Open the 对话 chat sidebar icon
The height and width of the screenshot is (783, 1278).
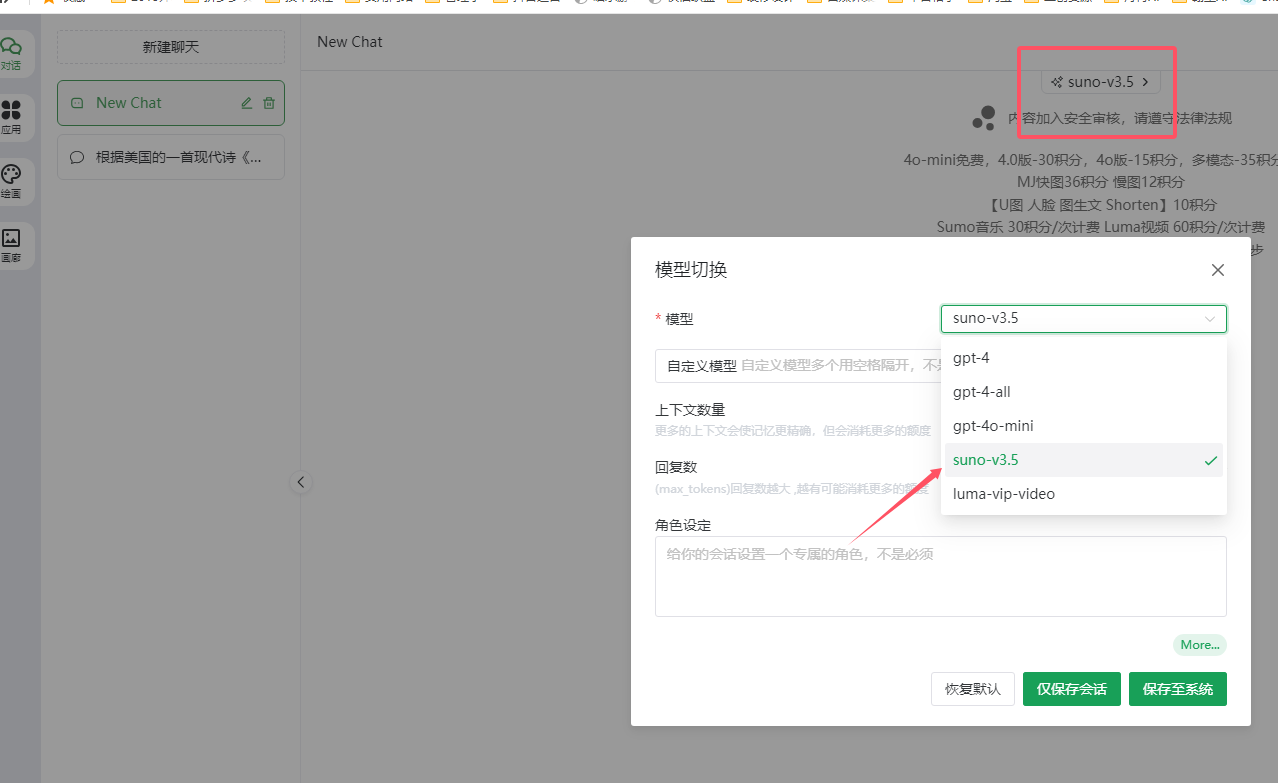(12, 54)
